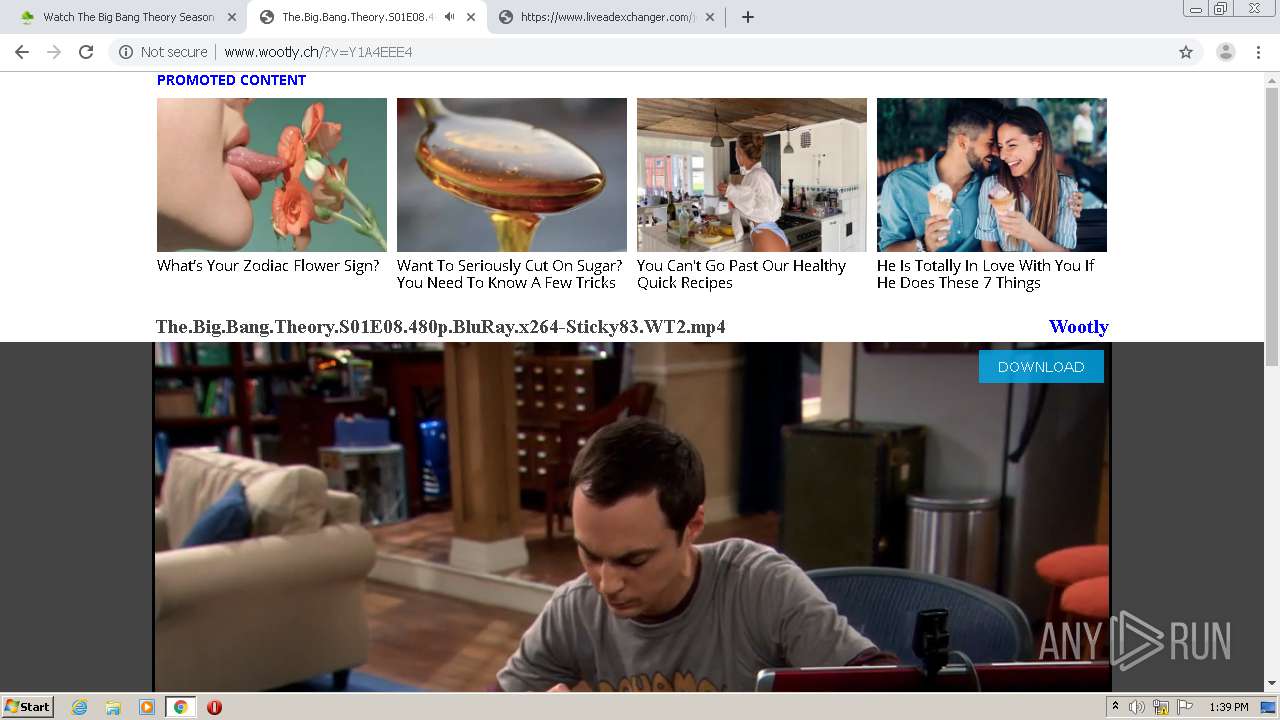
Task: Open the File Explorer taskbar icon
Action: coord(113,707)
